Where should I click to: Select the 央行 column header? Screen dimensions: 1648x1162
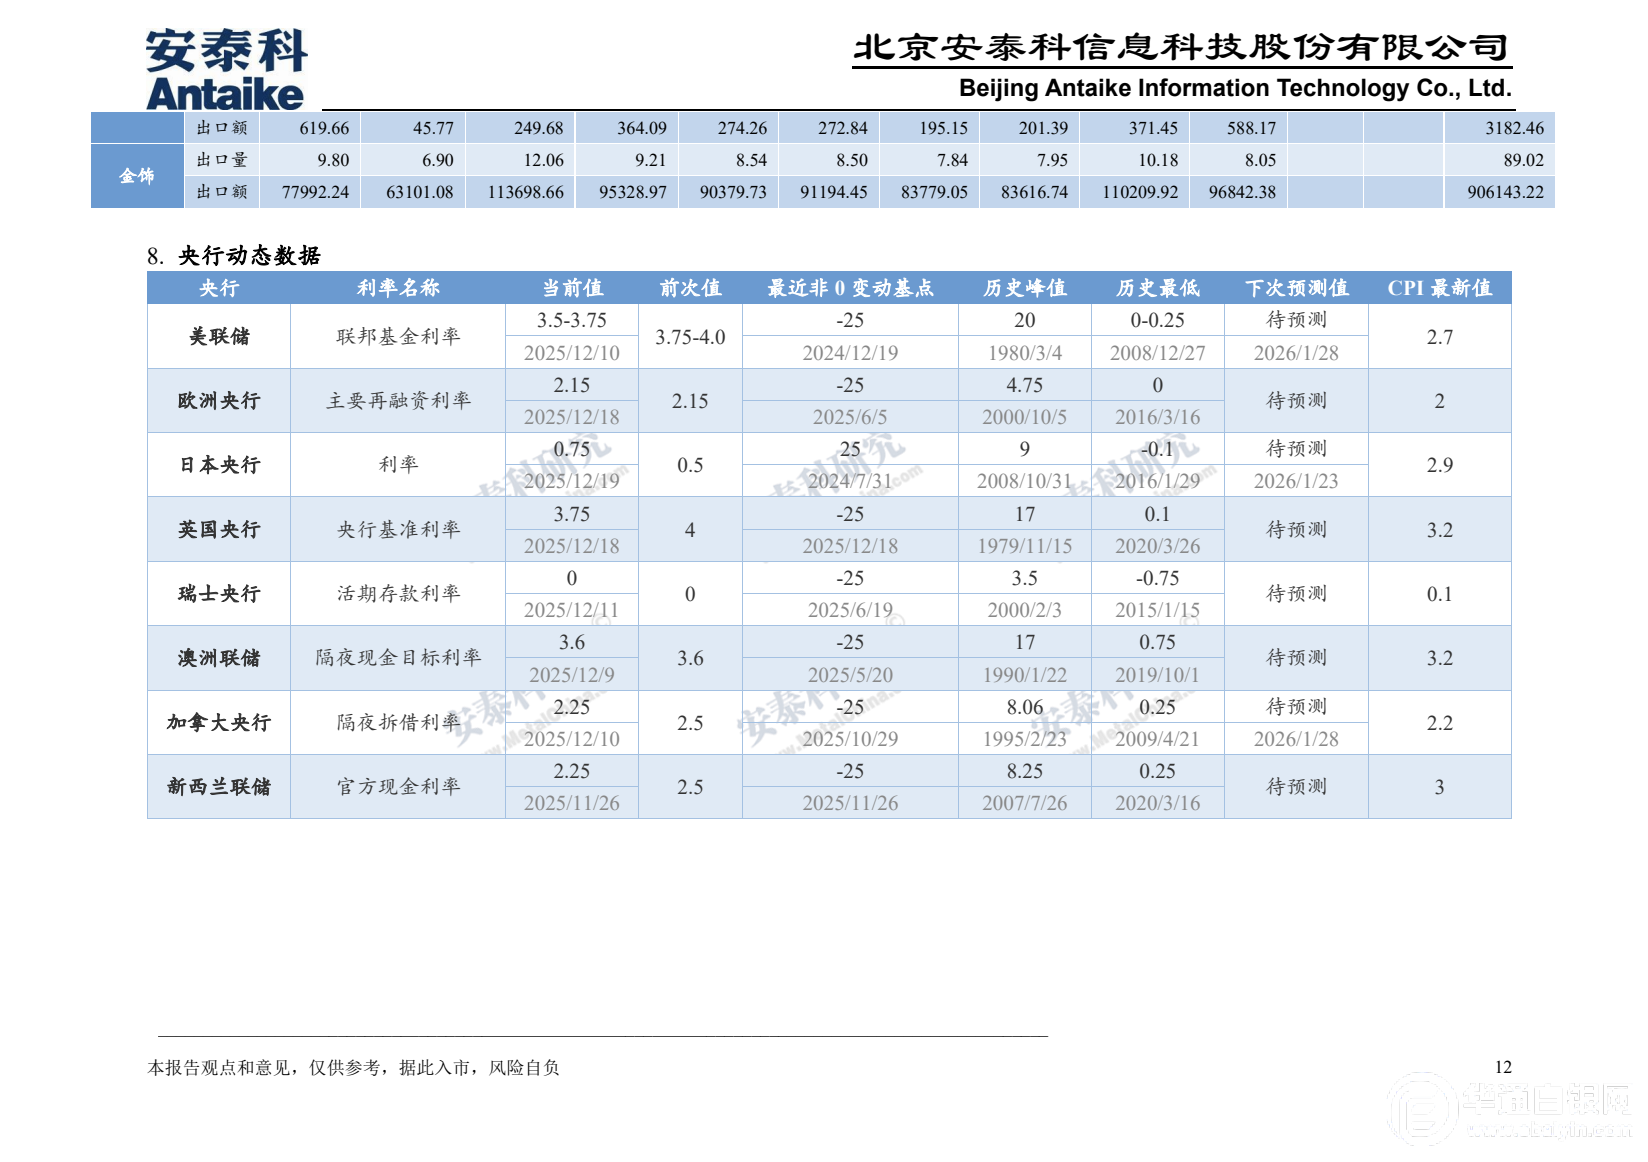(219, 288)
